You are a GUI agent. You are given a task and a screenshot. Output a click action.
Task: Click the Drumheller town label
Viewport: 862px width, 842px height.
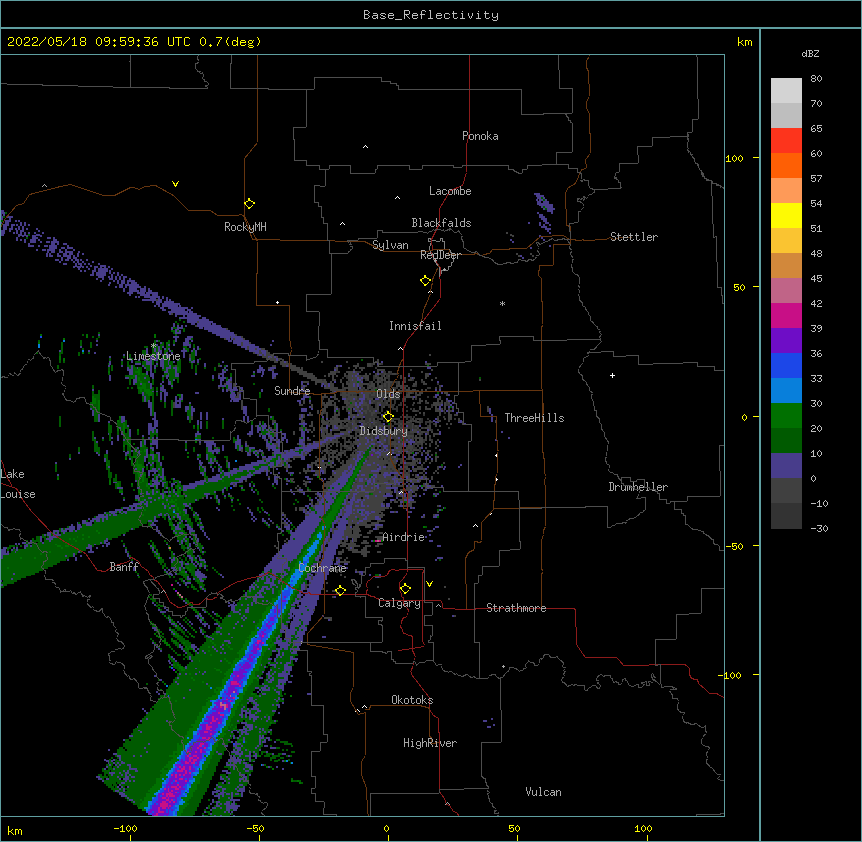tap(638, 487)
